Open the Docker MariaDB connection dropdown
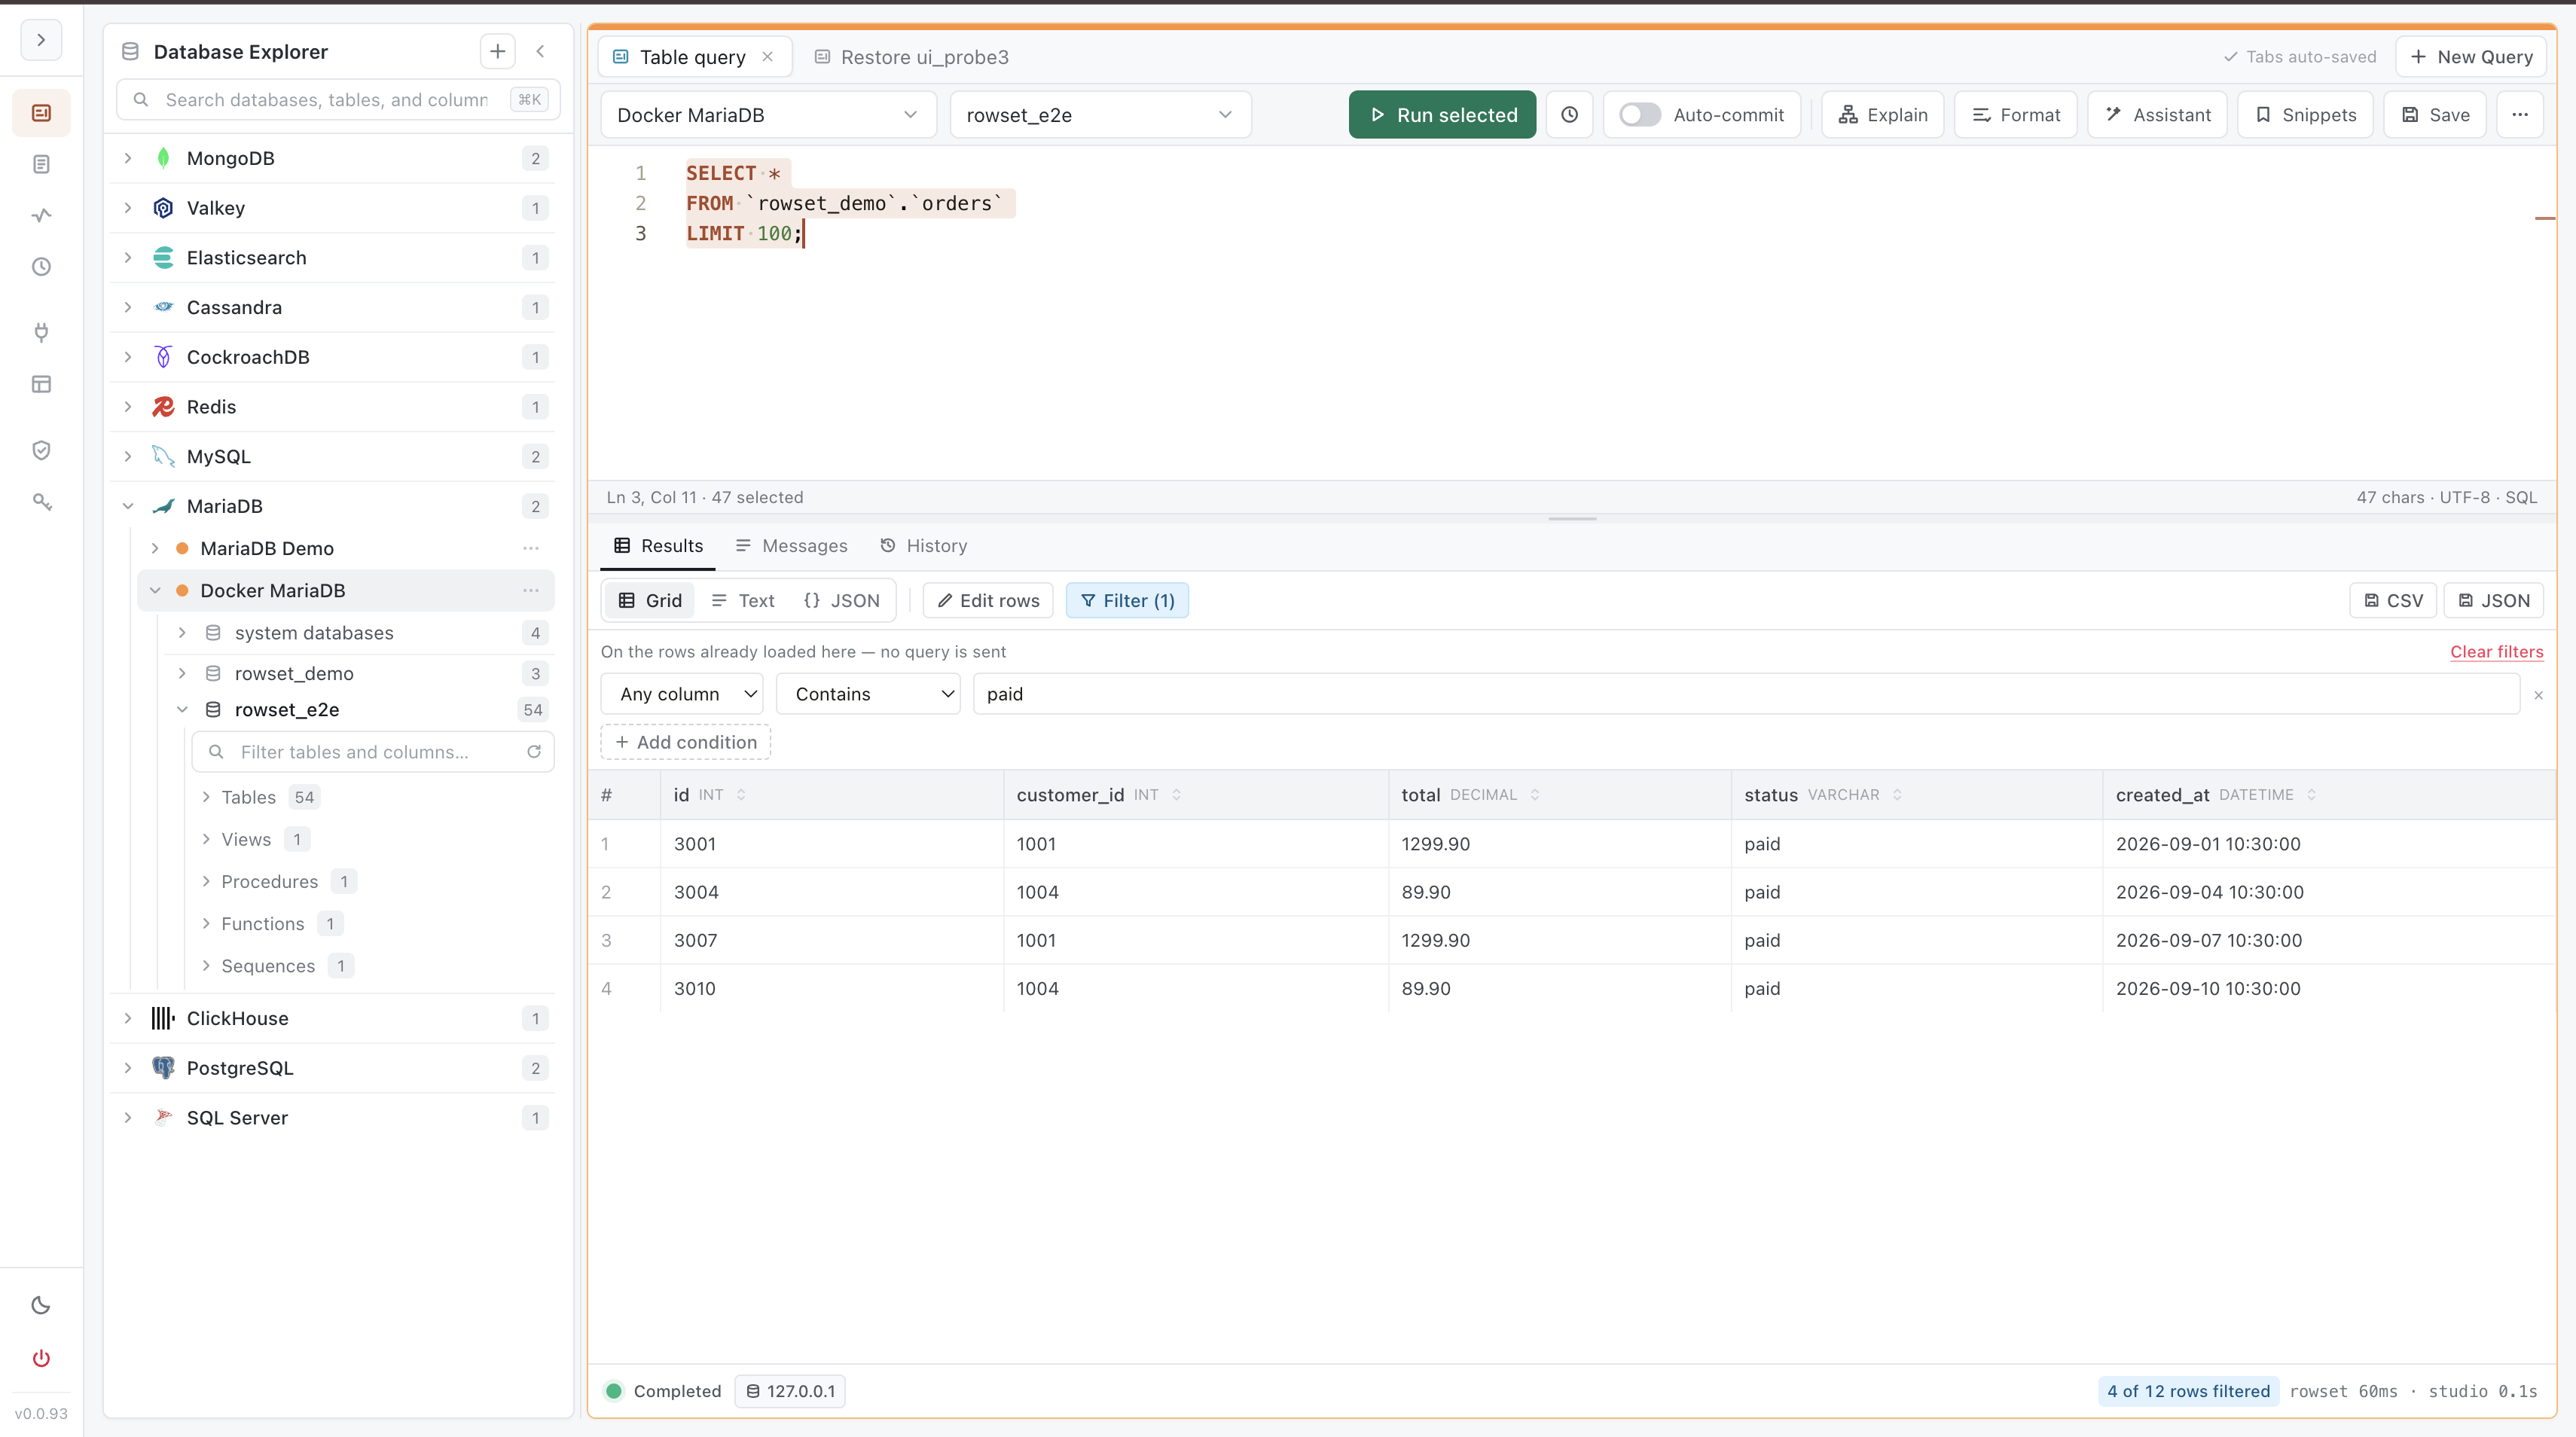The height and width of the screenshot is (1437, 2576). (768, 115)
